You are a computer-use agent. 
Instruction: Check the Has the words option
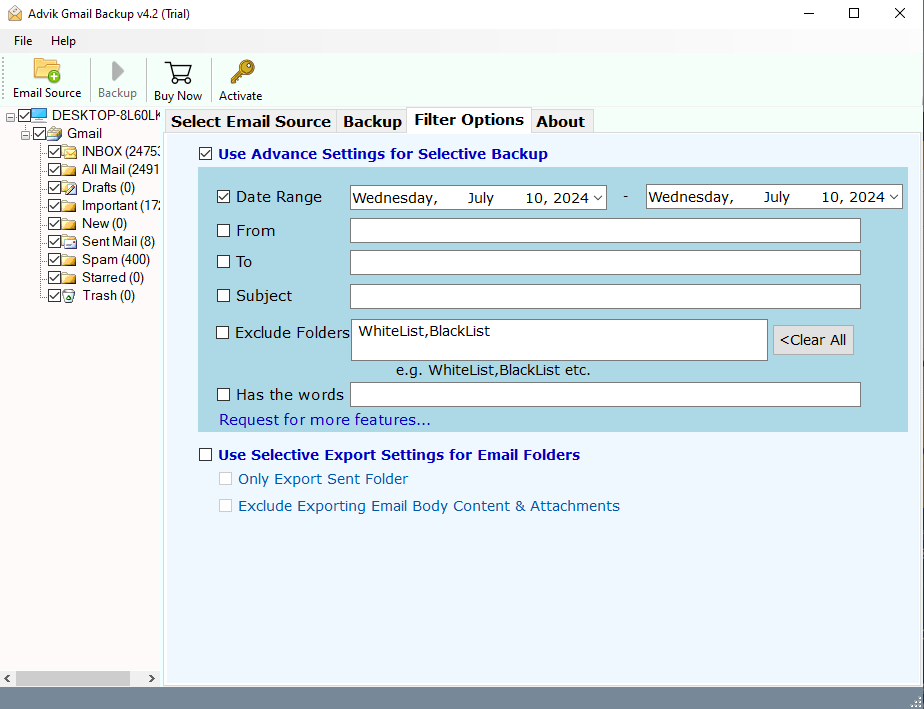click(x=223, y=394)
